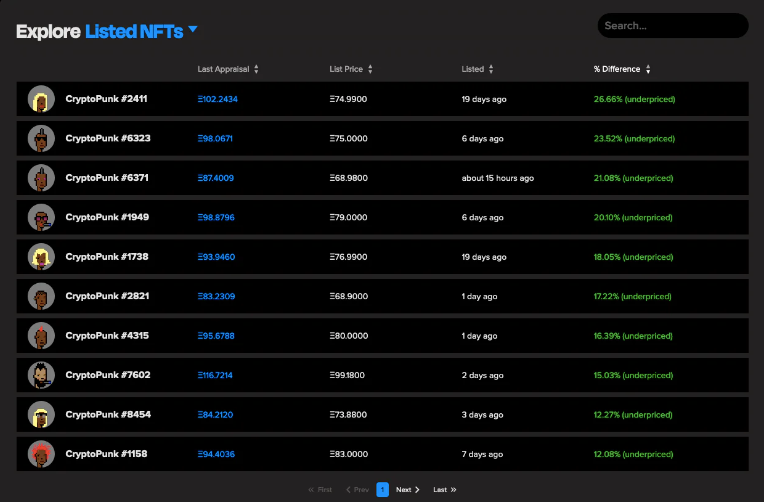Open appraisal value Ξ116.7214
Screen dimensions: 764x502
coord(215,375)
